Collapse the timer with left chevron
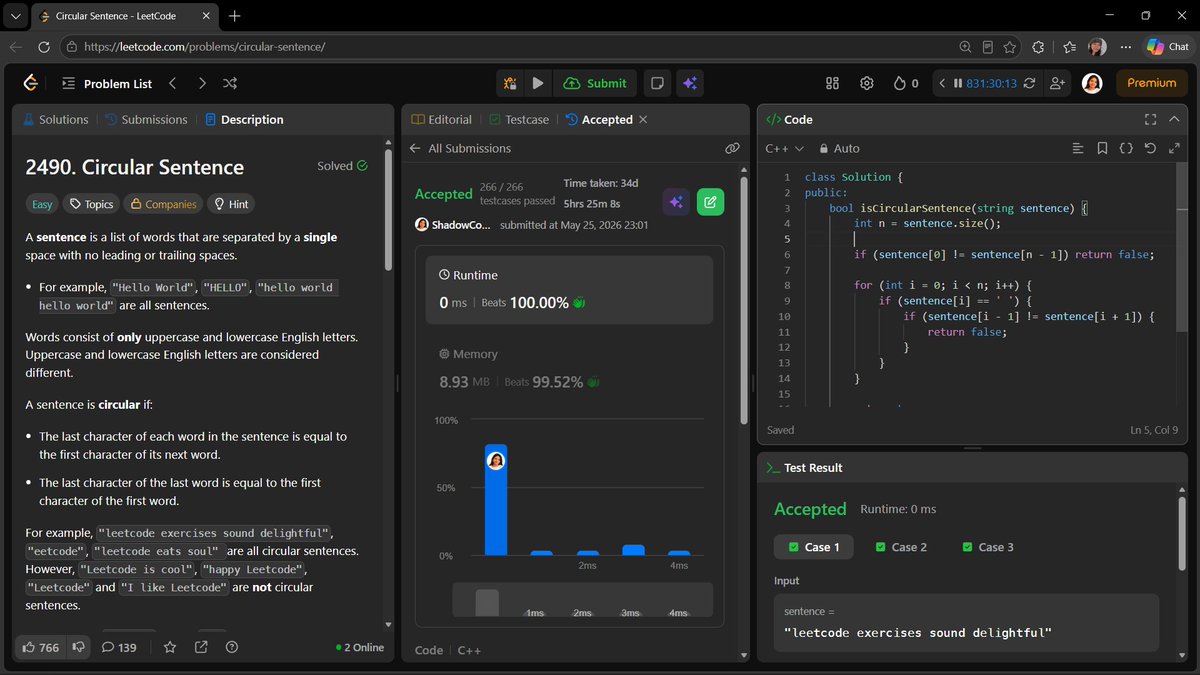1200x675 pixels. 942,83
